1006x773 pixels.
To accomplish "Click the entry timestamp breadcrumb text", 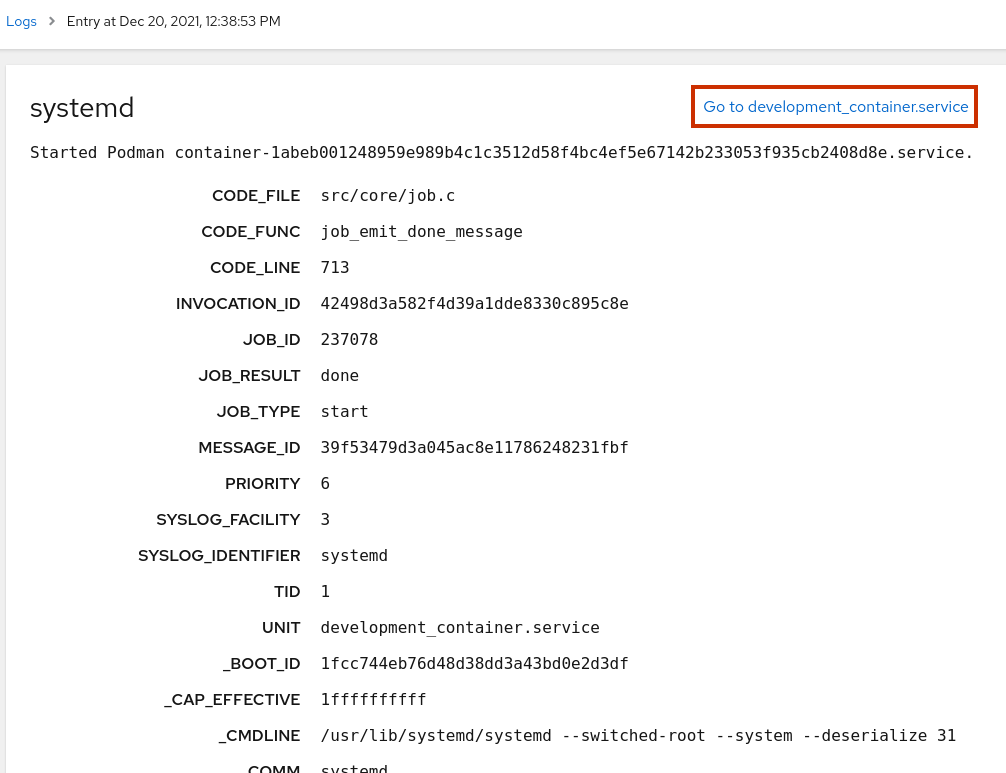I will (173, 21).
